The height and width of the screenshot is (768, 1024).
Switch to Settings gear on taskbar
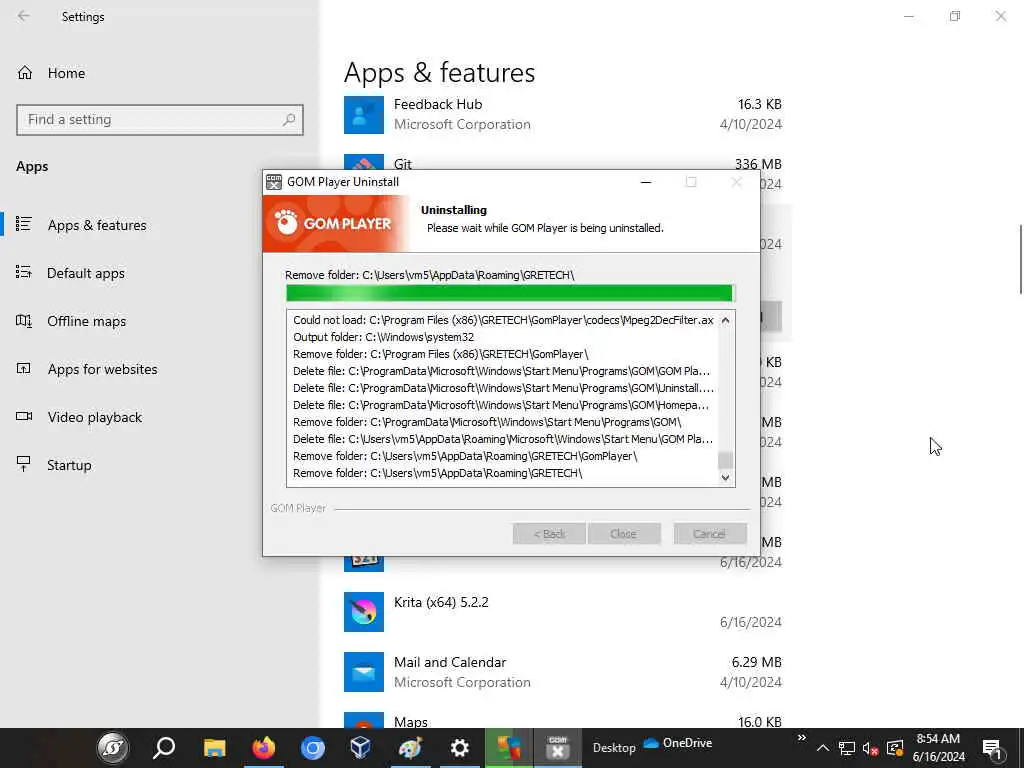(x=460, y=748)
